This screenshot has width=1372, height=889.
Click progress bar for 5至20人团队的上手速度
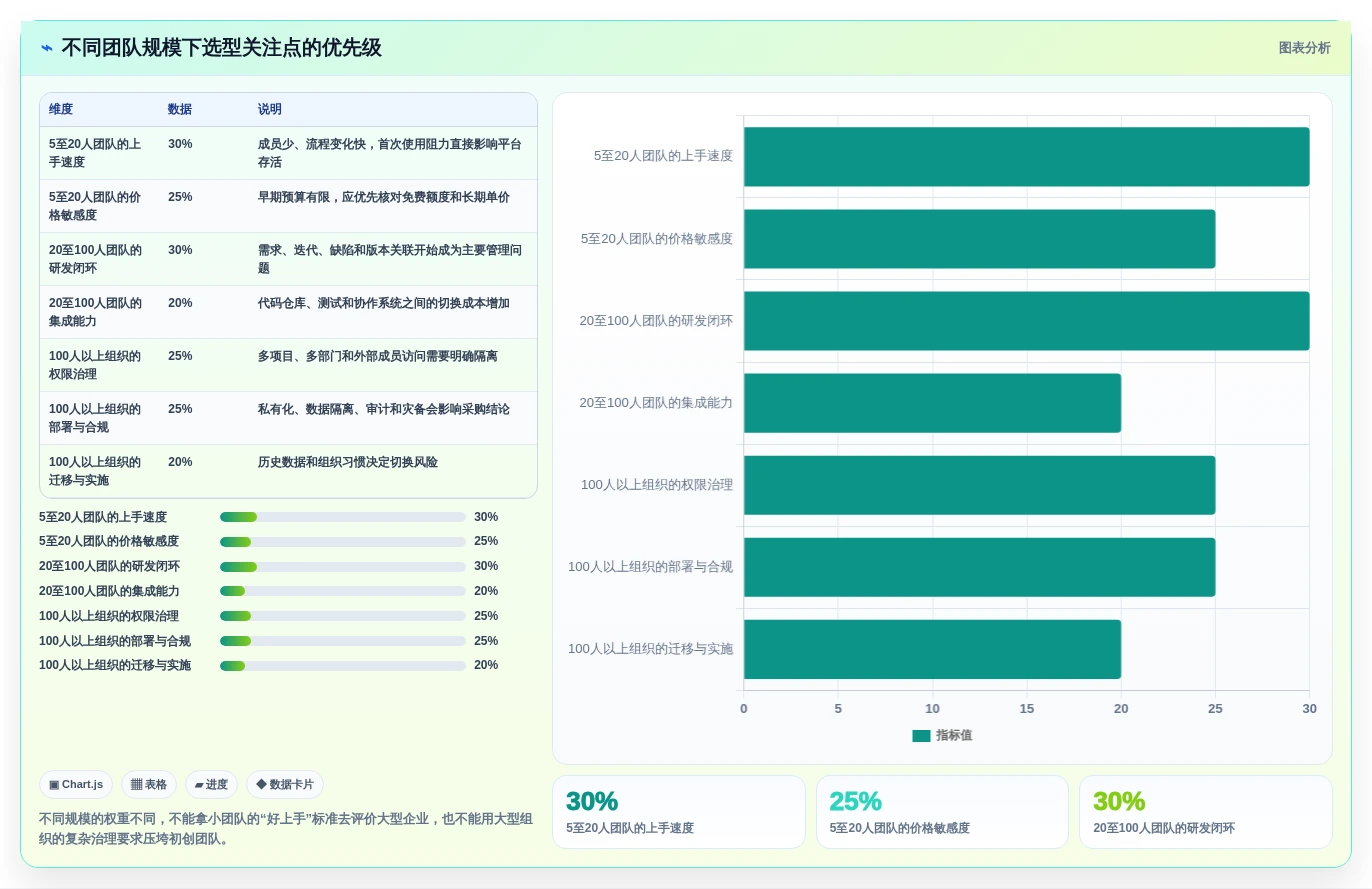[343, 517]
